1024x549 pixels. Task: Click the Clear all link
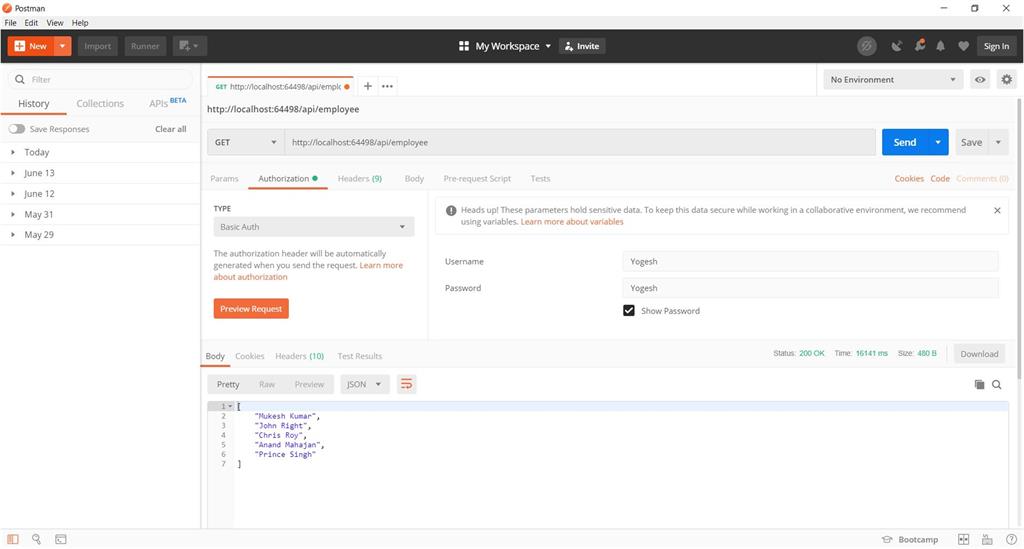pos(170,129)
